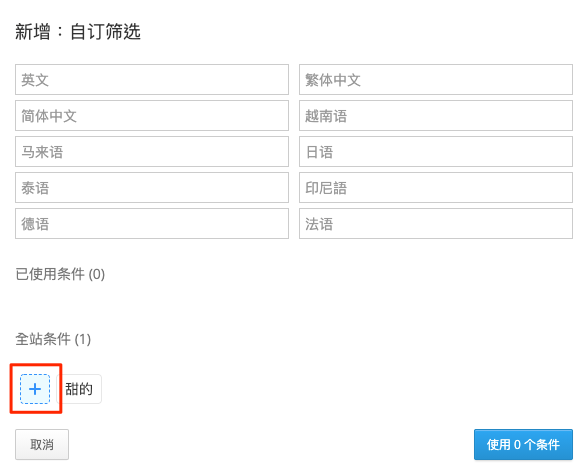Activate the 印尼語 name field
This screenshot has height=474, width=588.
436,188
